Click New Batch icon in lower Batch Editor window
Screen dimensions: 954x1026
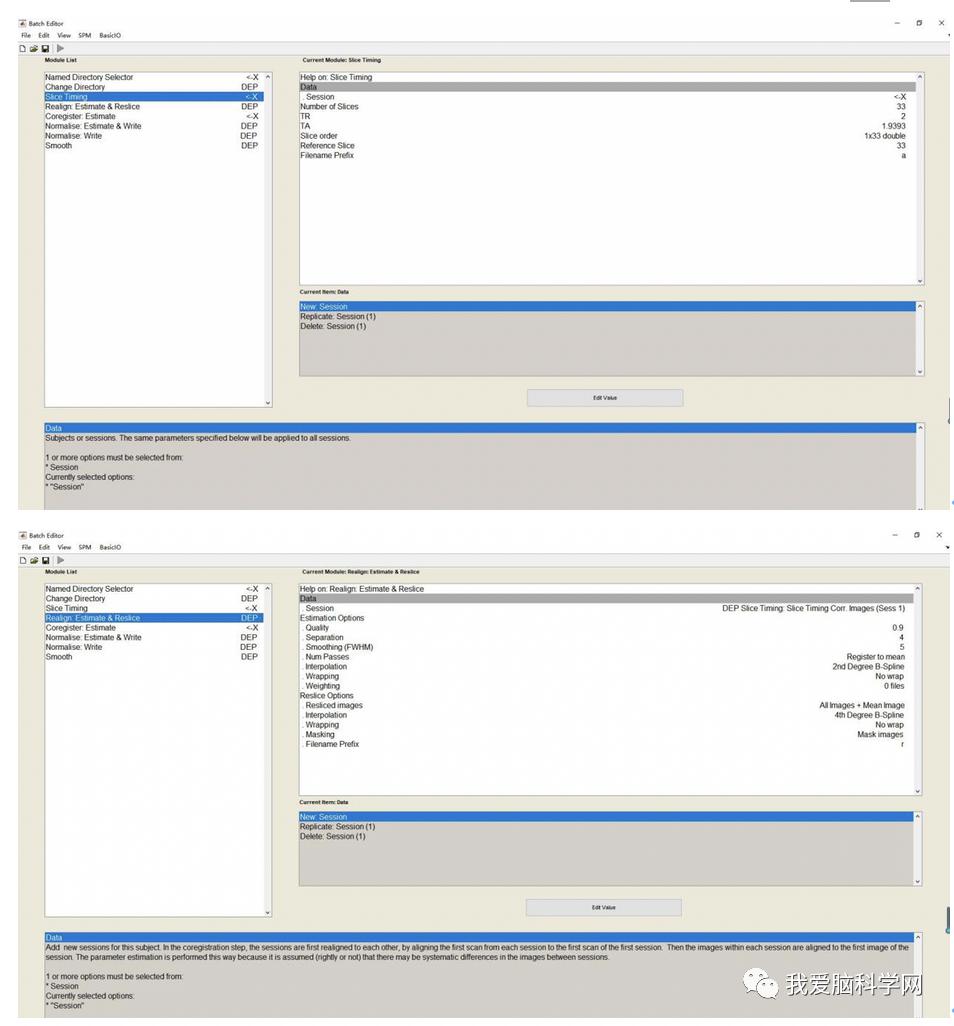point(23,560)
